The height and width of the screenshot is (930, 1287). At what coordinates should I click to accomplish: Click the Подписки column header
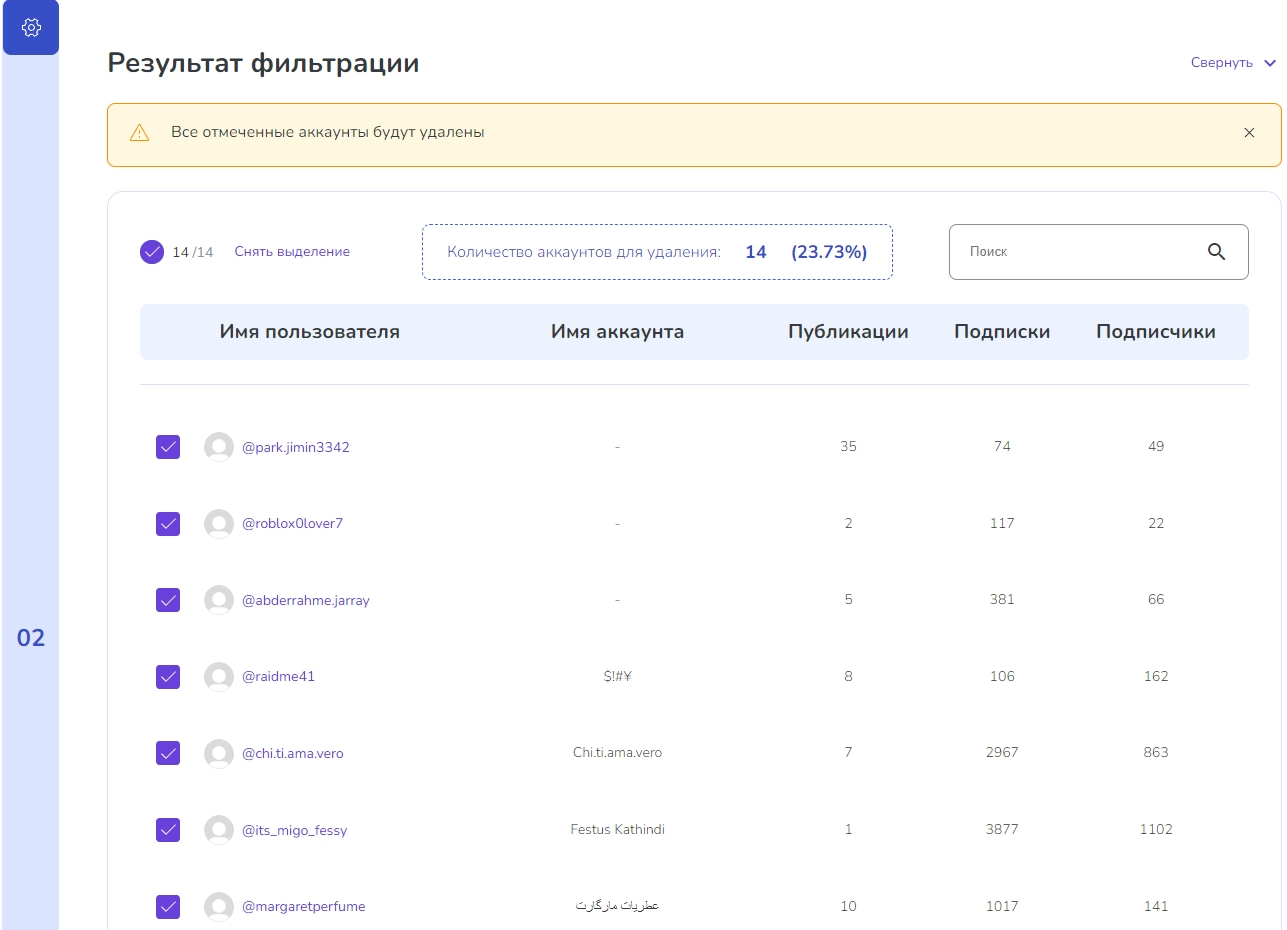coord(1002,332)
